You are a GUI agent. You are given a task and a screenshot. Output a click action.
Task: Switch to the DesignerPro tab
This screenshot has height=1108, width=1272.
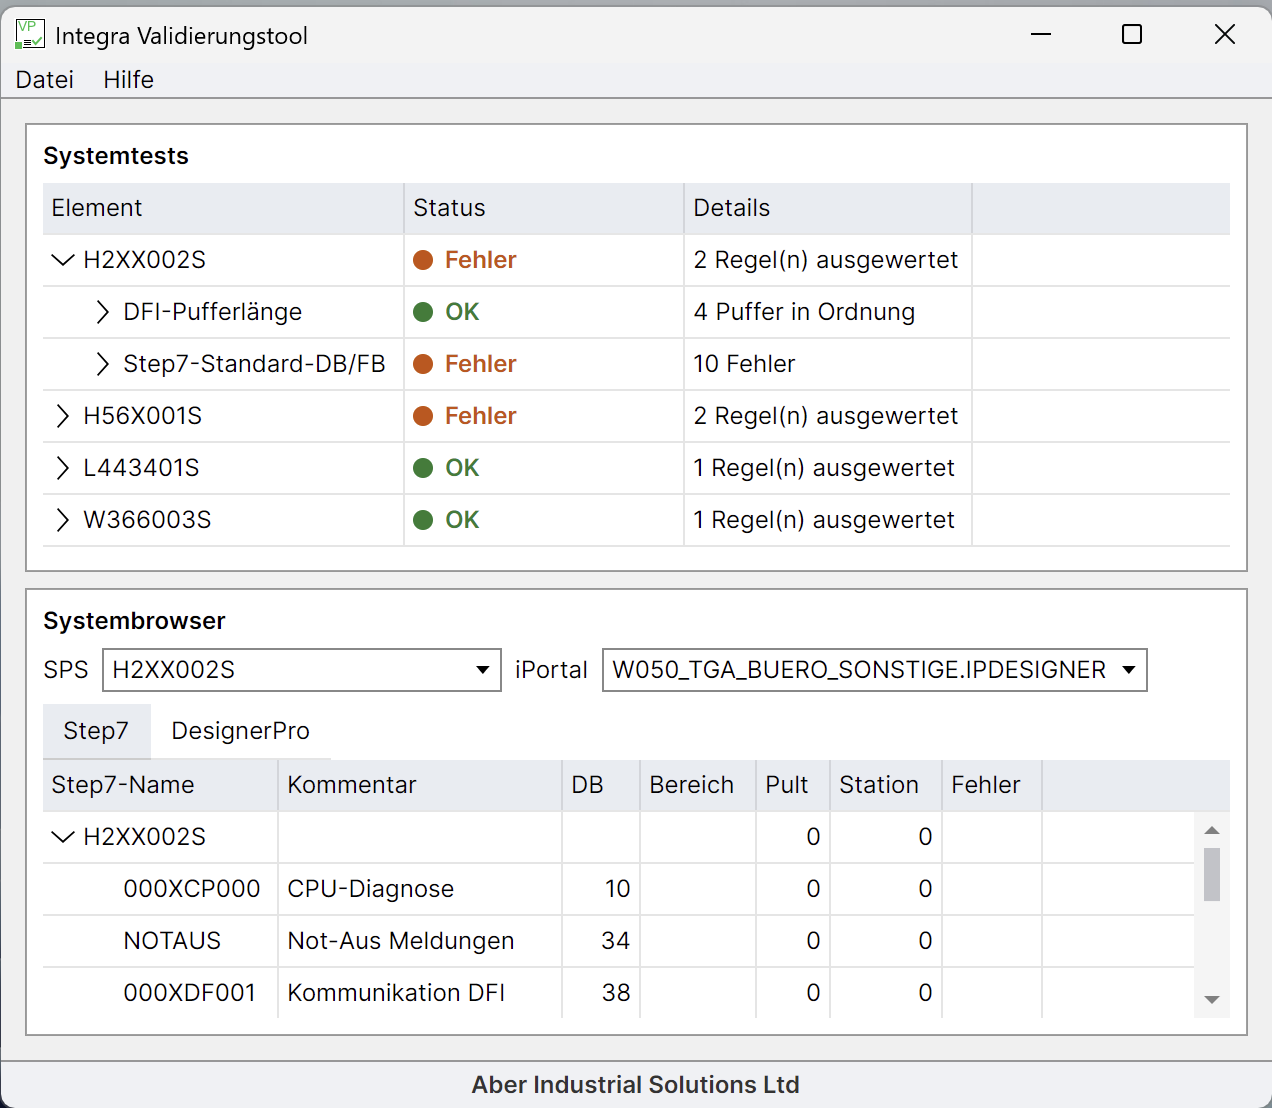tap(240, 731)
